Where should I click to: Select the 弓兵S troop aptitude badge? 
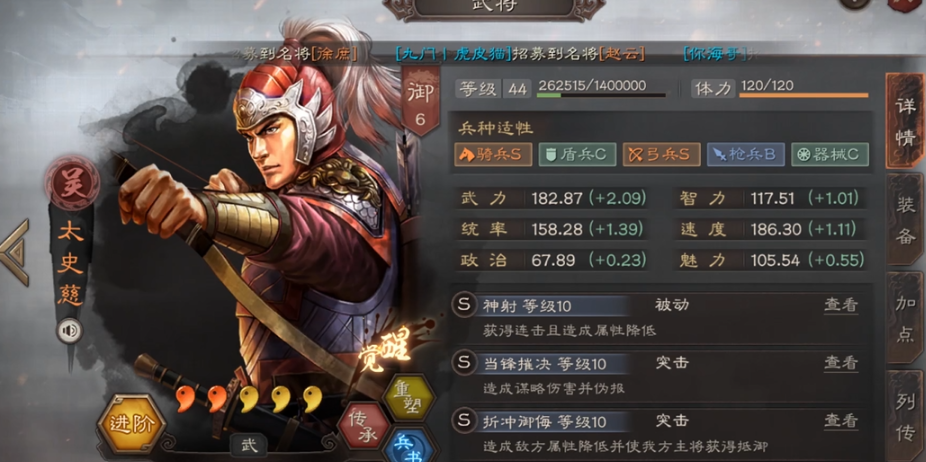tap(661, 154)
